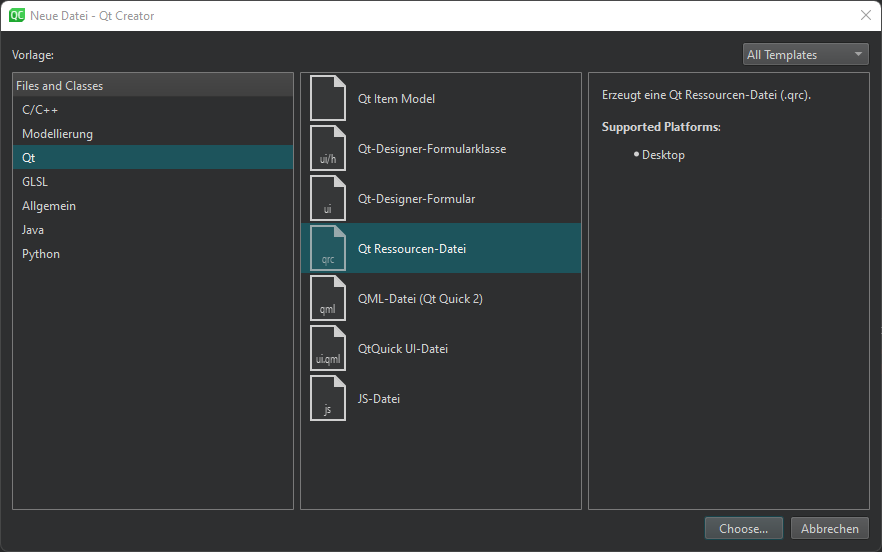Pick the Qt-Designer-Formularklasse template label
Viewport: 882px width, 552px height.
pyautogui.click(x=432, y=149)
